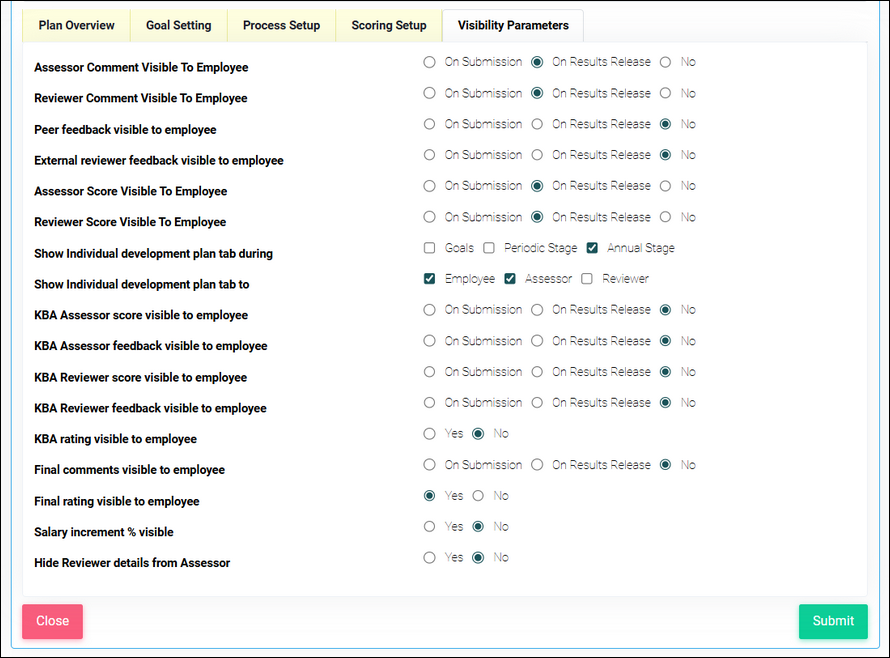Open the Plan Overview tab

point(76,25)
